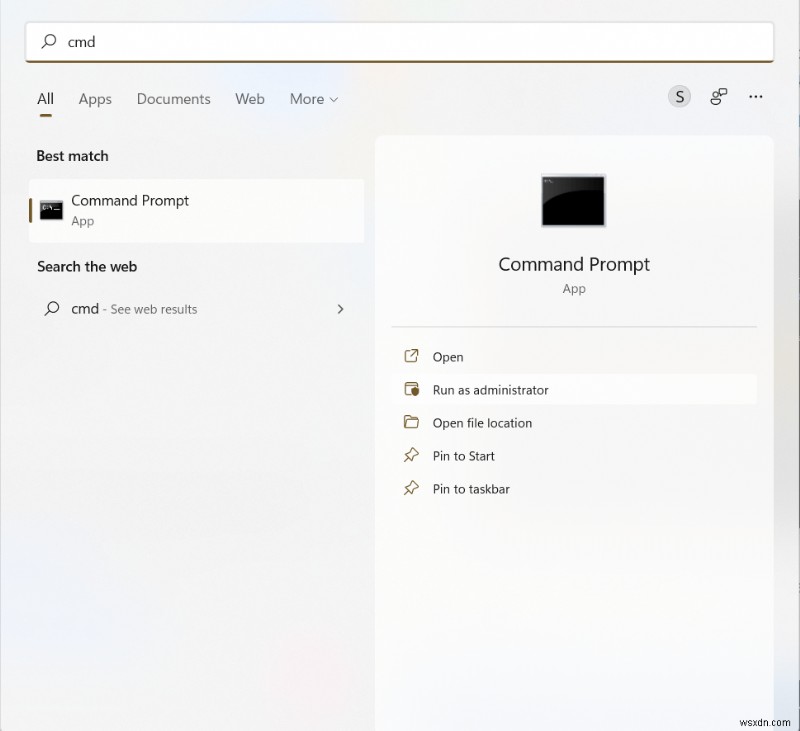Screen dimensions: 800x731
Task: Click the large Command Prompt icon in preview panel
Action: click(573, 200)
